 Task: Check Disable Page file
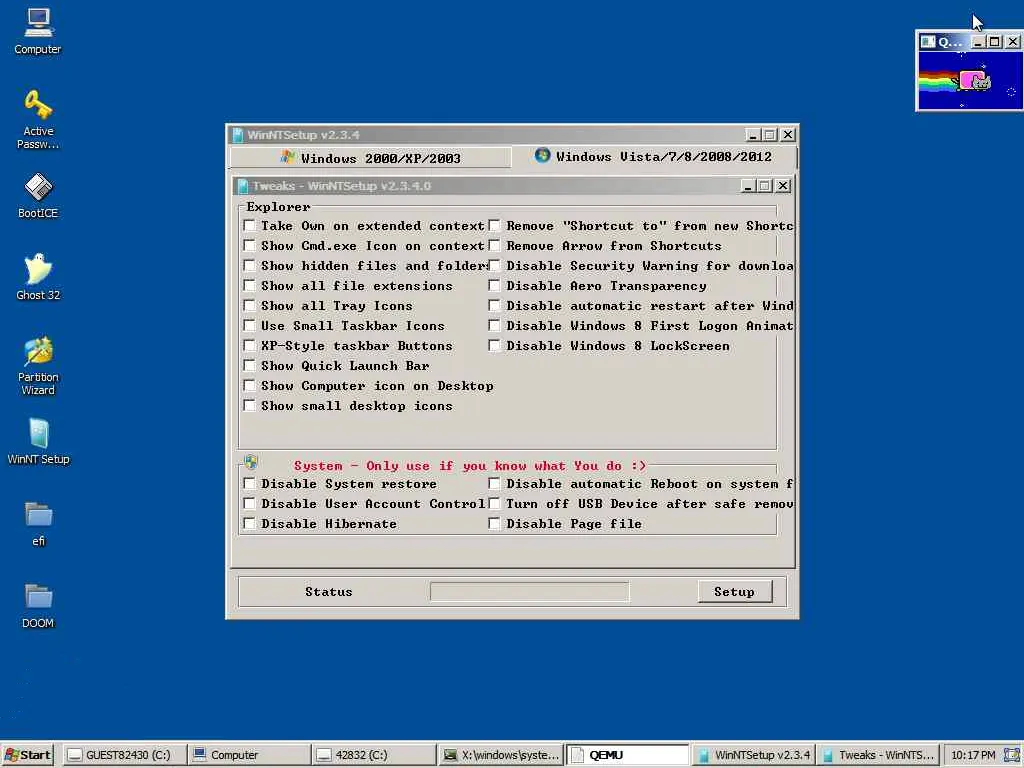(x=494, y=524)
